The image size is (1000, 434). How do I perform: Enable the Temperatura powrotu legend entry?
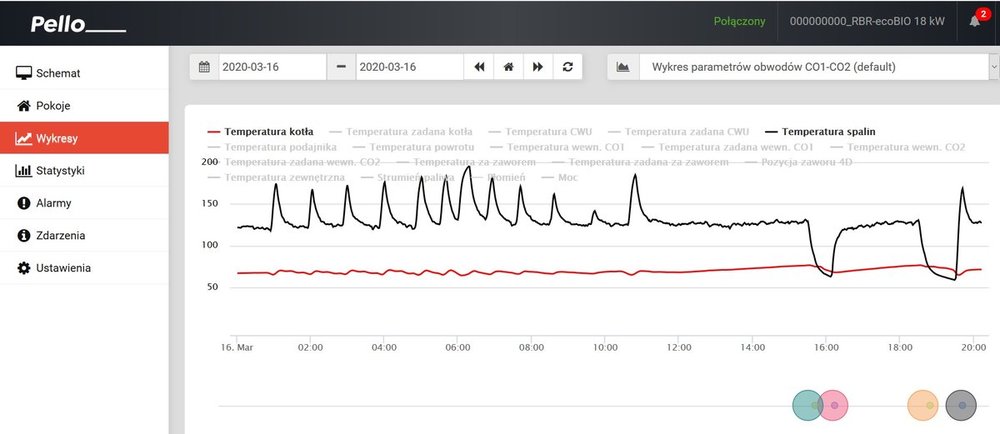(414, 147)
